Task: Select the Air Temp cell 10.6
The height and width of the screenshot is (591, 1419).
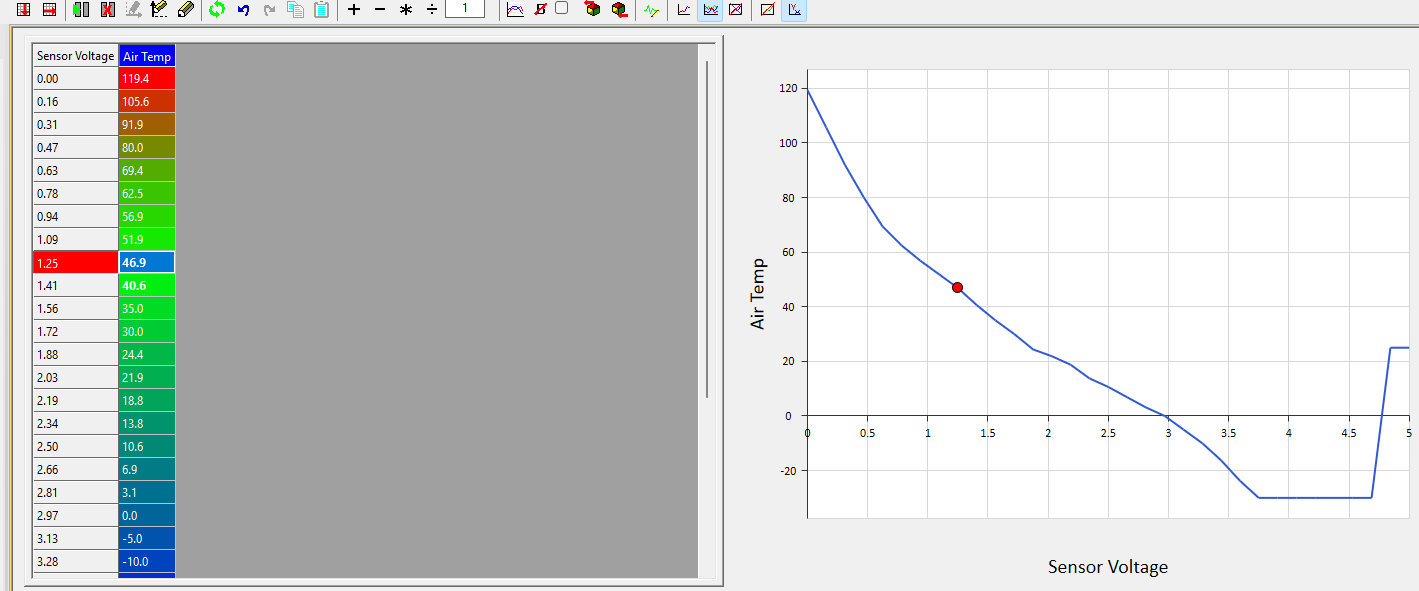Action: [x=147, y=446]
